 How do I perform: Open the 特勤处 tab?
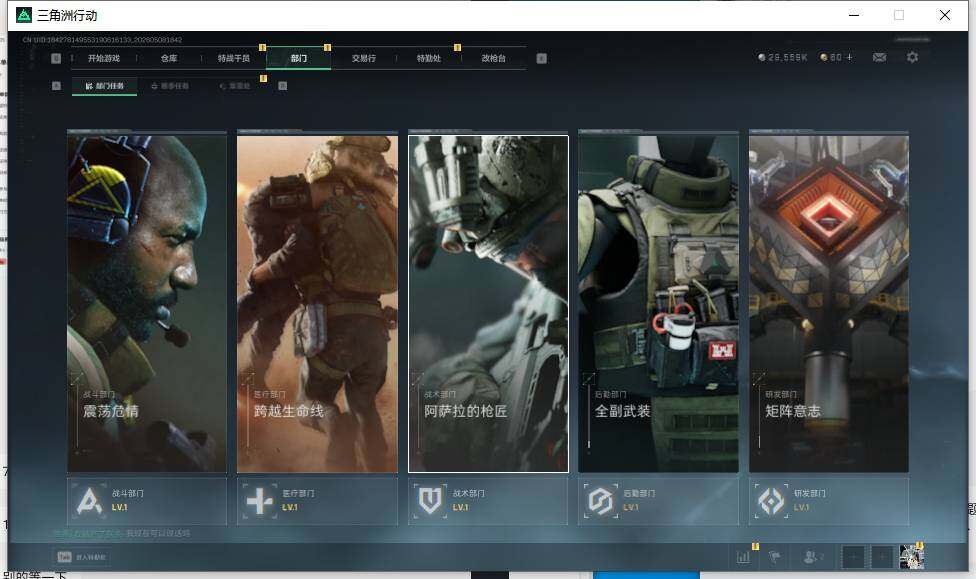point(428,59)
